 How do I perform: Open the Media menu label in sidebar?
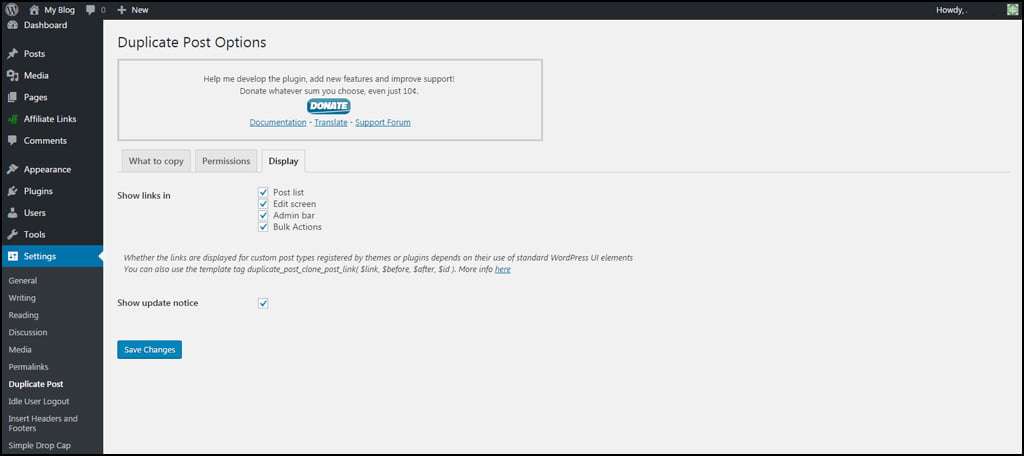coord(36,76)
